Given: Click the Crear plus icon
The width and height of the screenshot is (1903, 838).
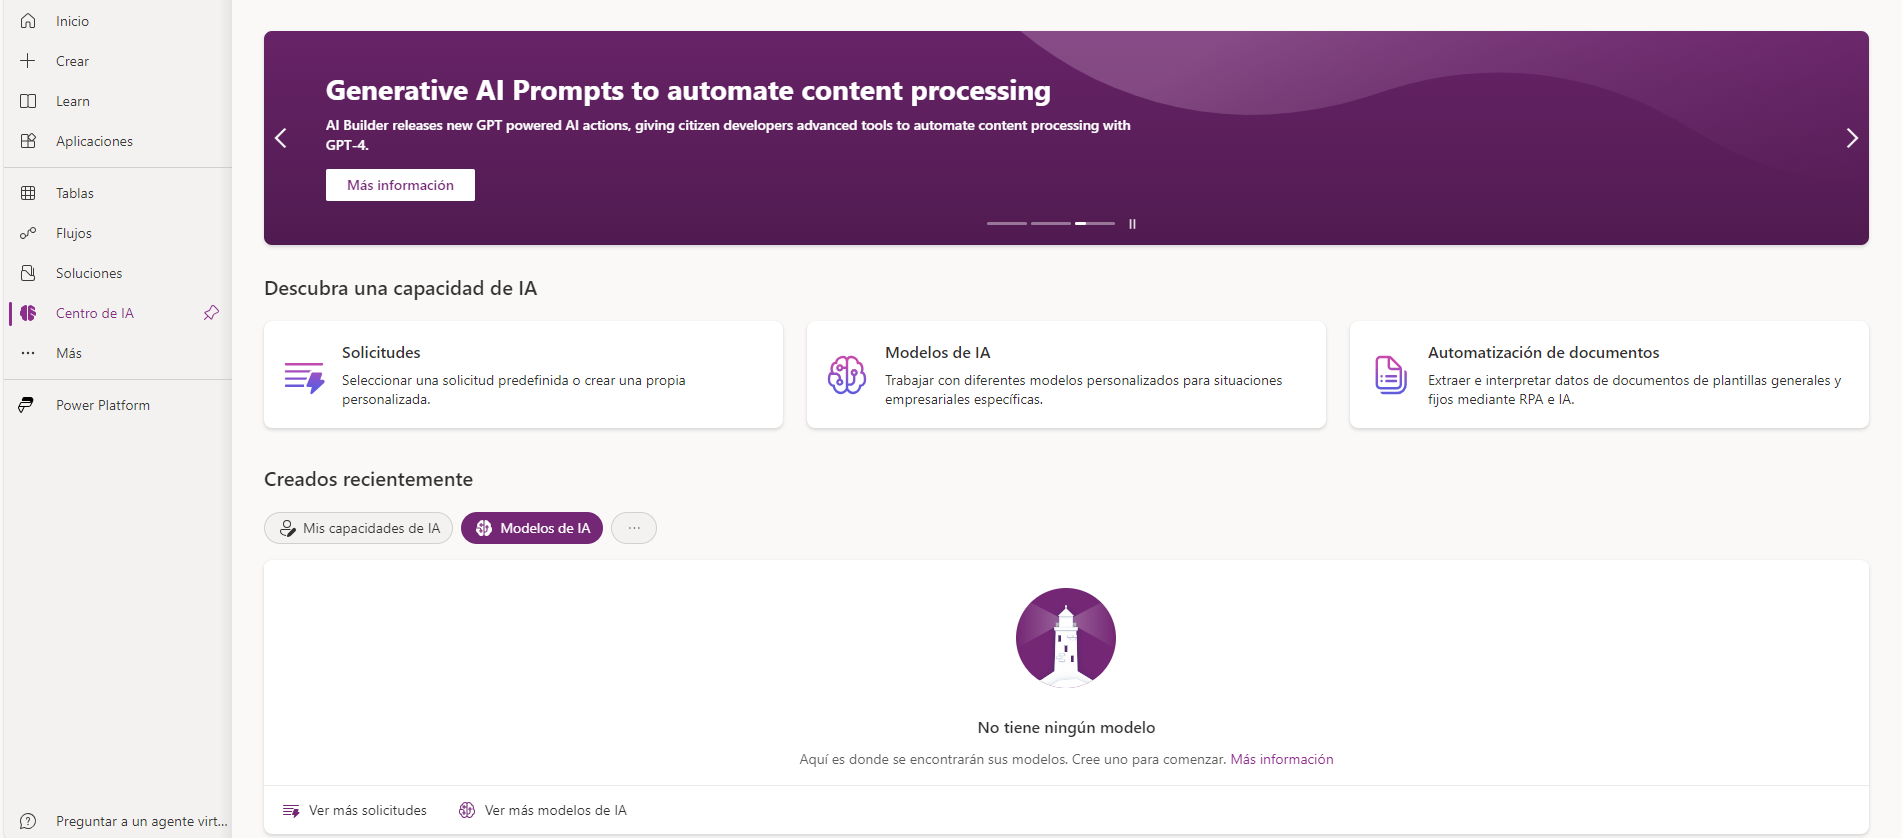Looking at the screenshot, I should 28,61.
